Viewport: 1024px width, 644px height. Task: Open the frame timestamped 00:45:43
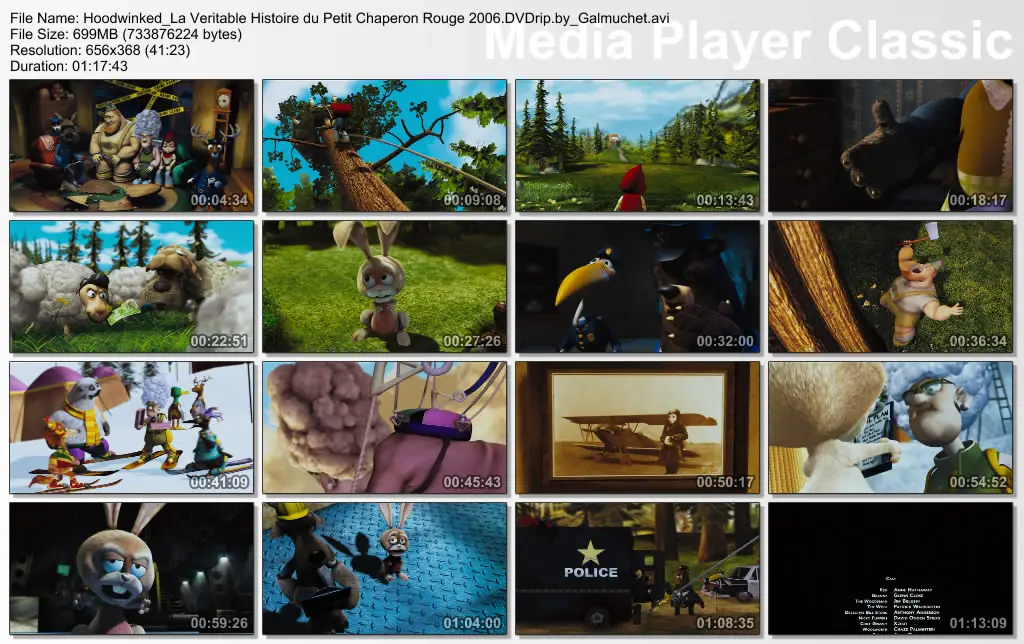coord(385,428)
